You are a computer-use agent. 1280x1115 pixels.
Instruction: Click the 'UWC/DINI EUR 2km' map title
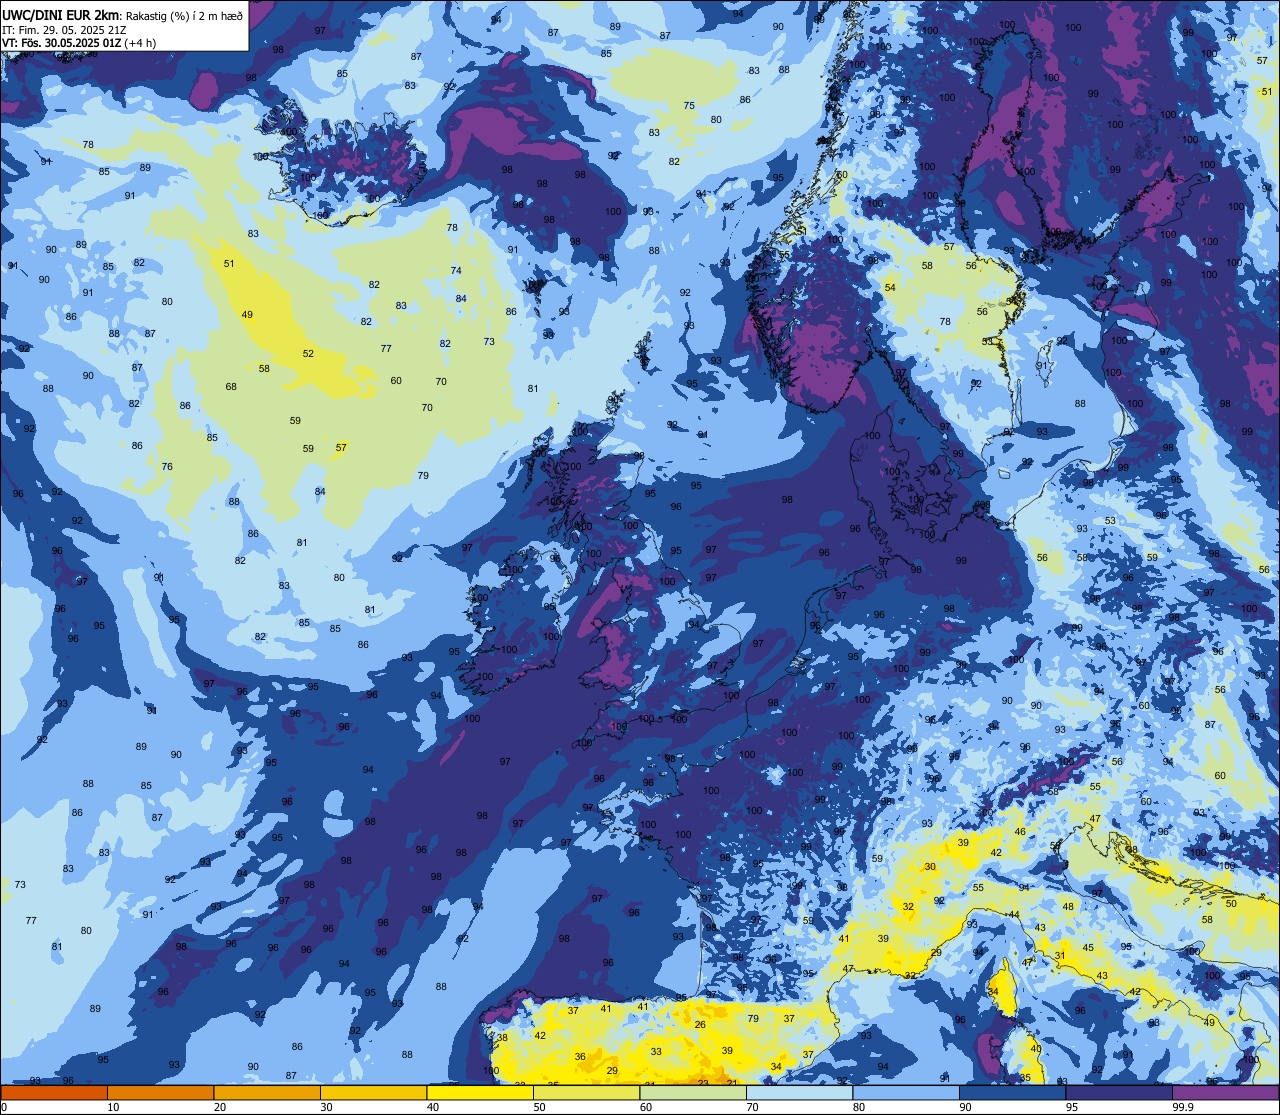[x=61, y=14]
